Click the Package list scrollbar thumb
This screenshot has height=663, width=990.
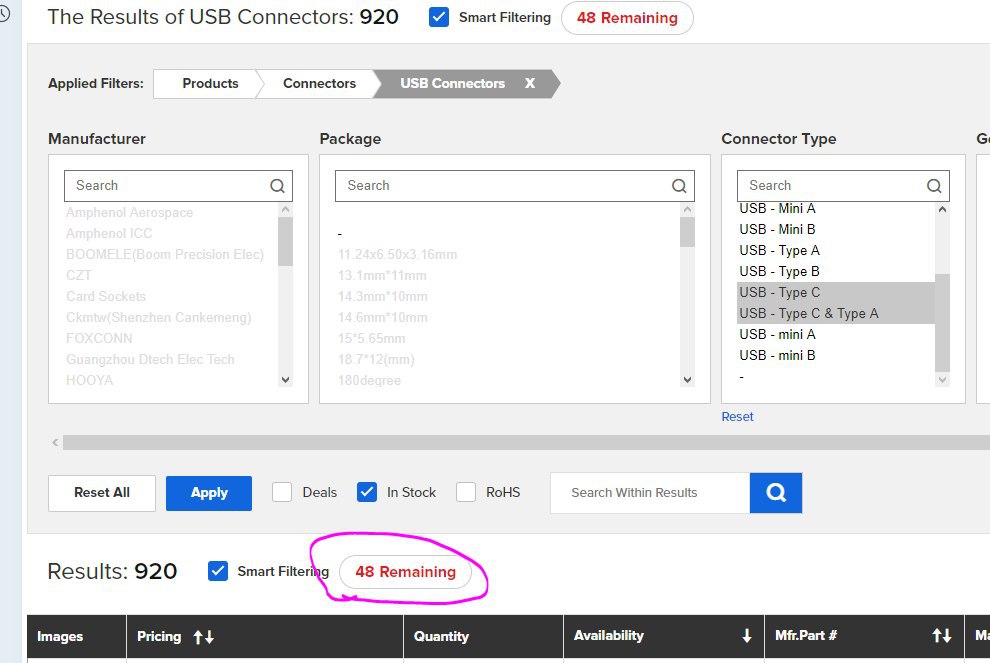tap(688, 232)
